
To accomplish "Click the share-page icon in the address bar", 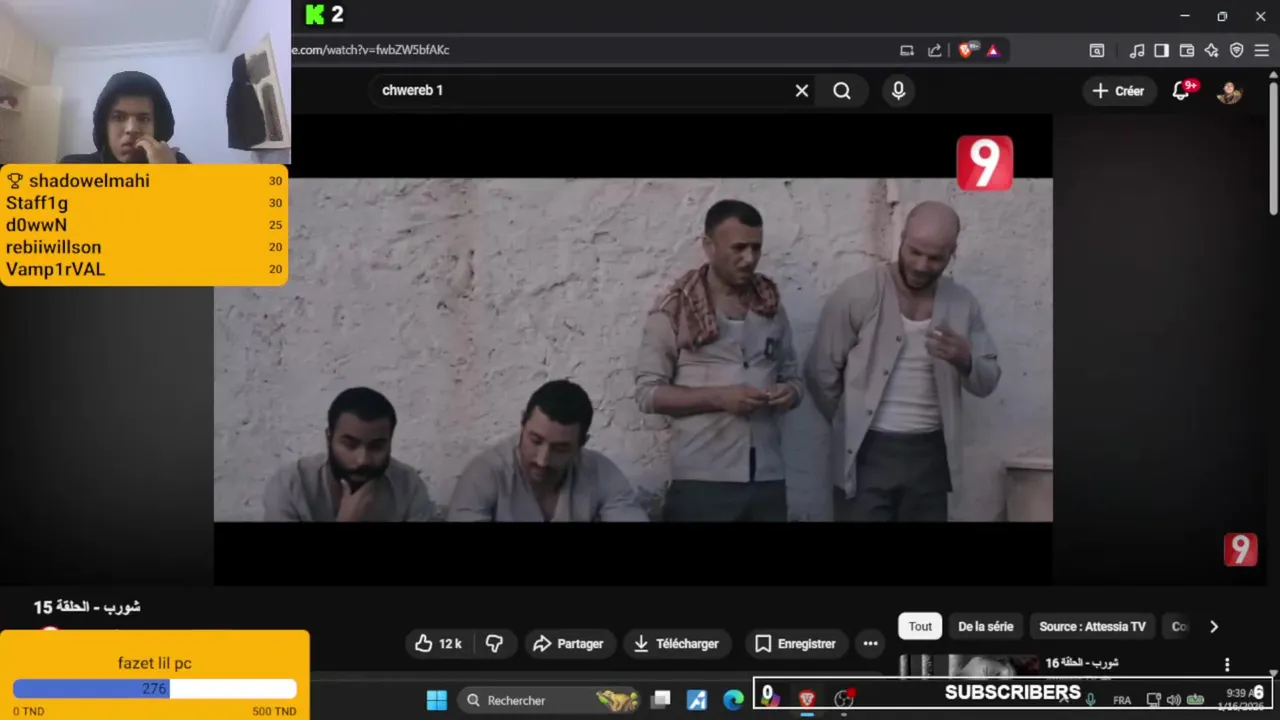I will click(934, 50).
